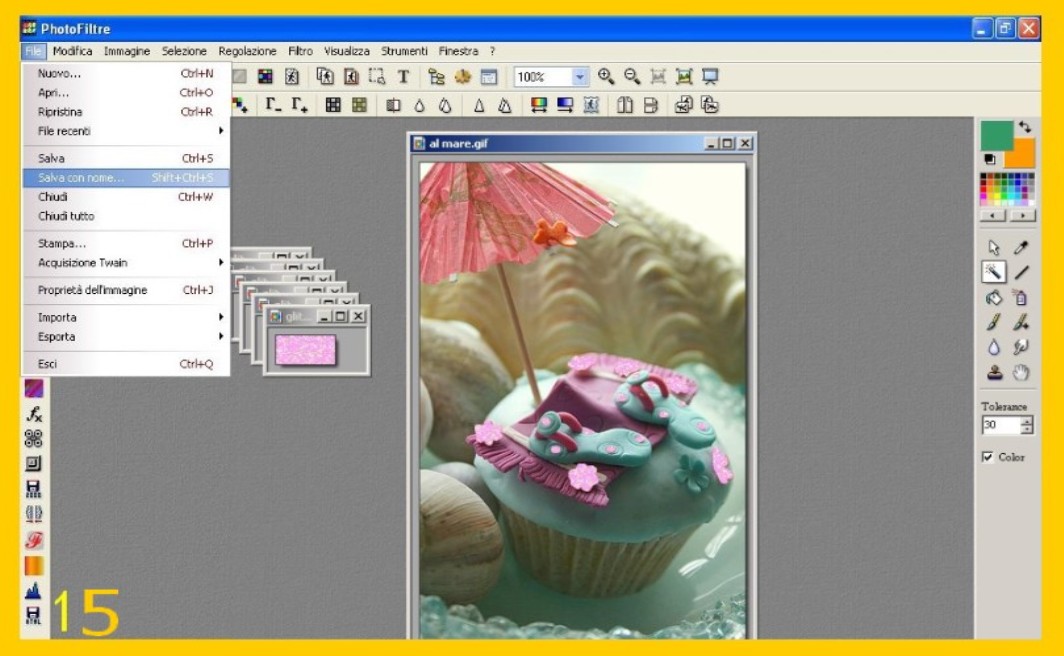
Task: Click the fx filter plugin icon
Action: tap(34, 413)
